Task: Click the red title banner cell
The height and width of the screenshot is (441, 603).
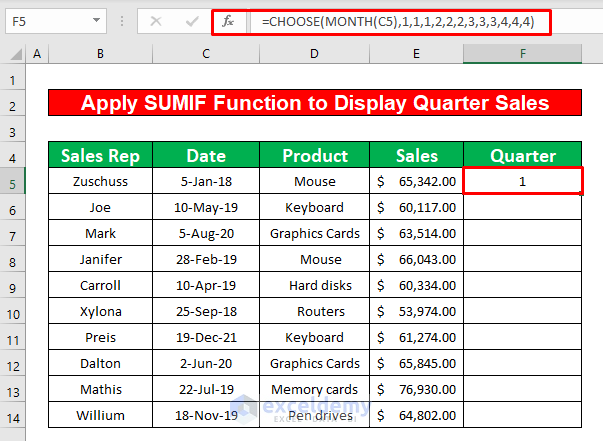Action: tap(315, 102)
